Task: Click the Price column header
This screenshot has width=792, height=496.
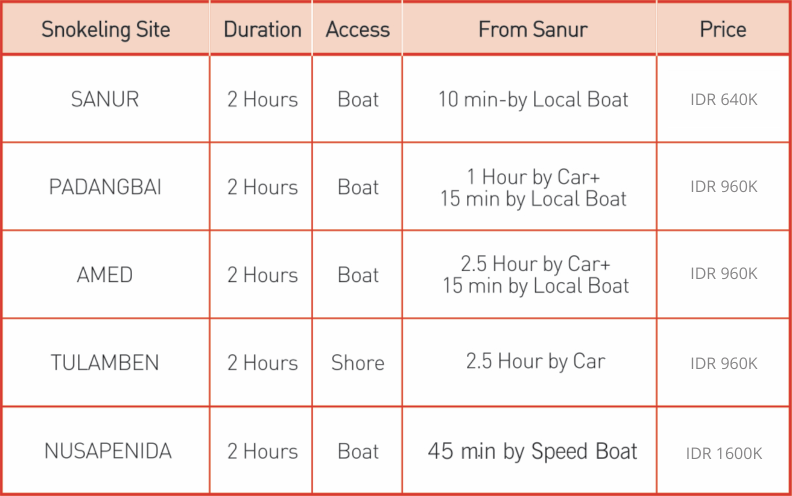Action: pos(723,29)
